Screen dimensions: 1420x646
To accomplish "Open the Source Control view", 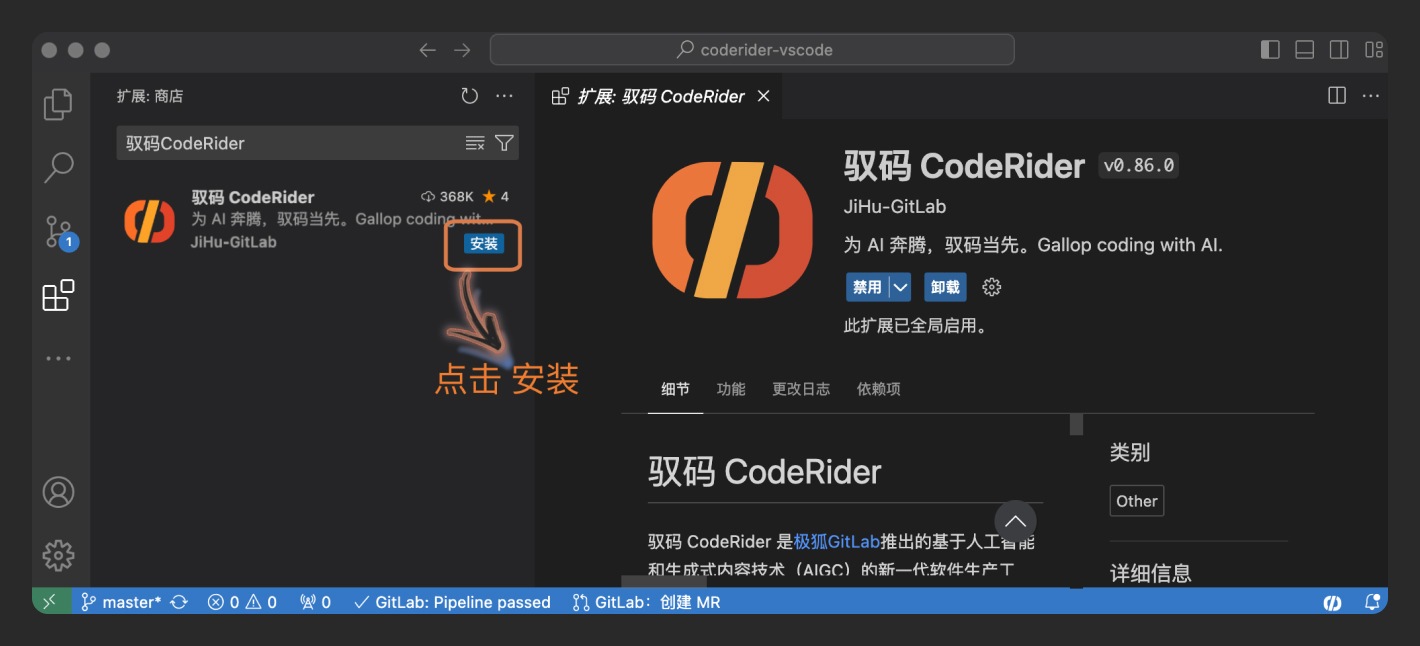I will click(58, 232).
